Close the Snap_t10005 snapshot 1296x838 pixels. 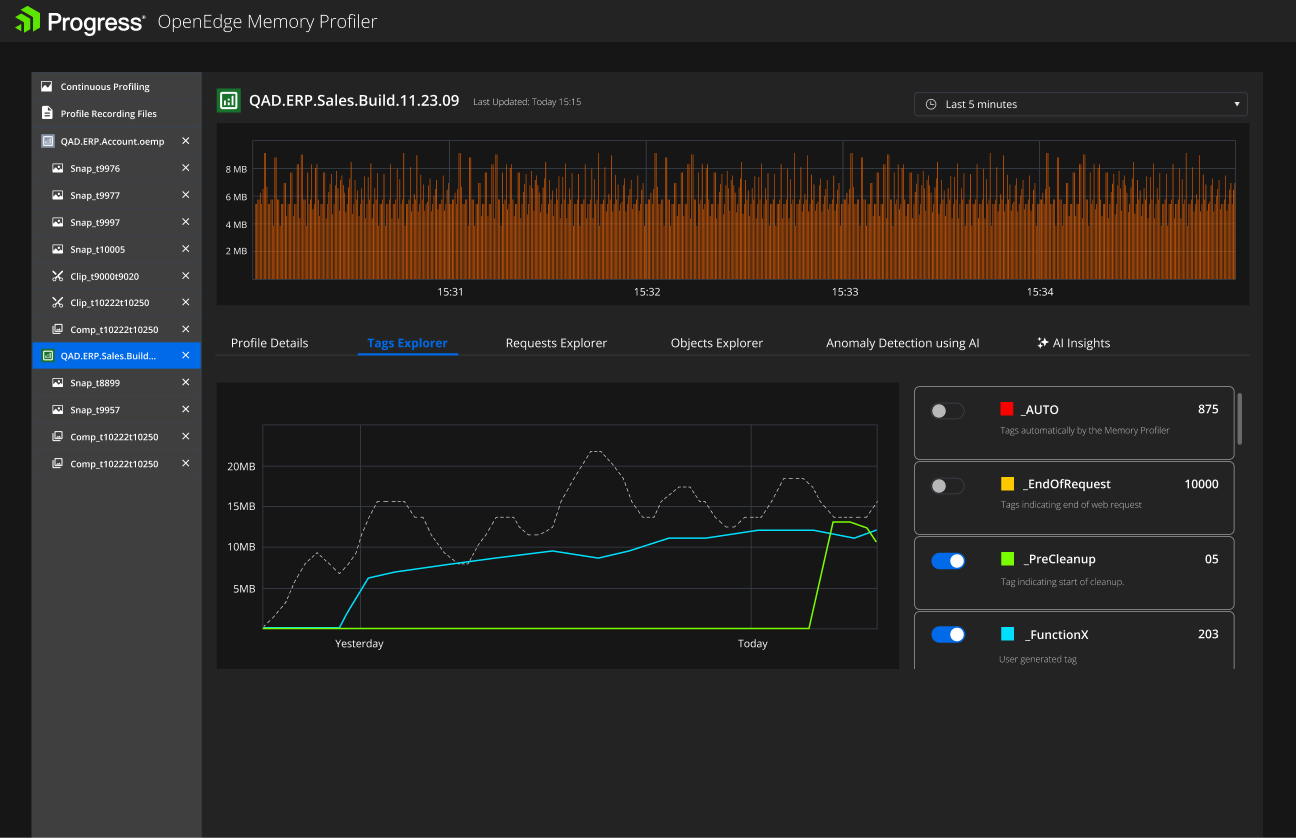click(185, 249)
